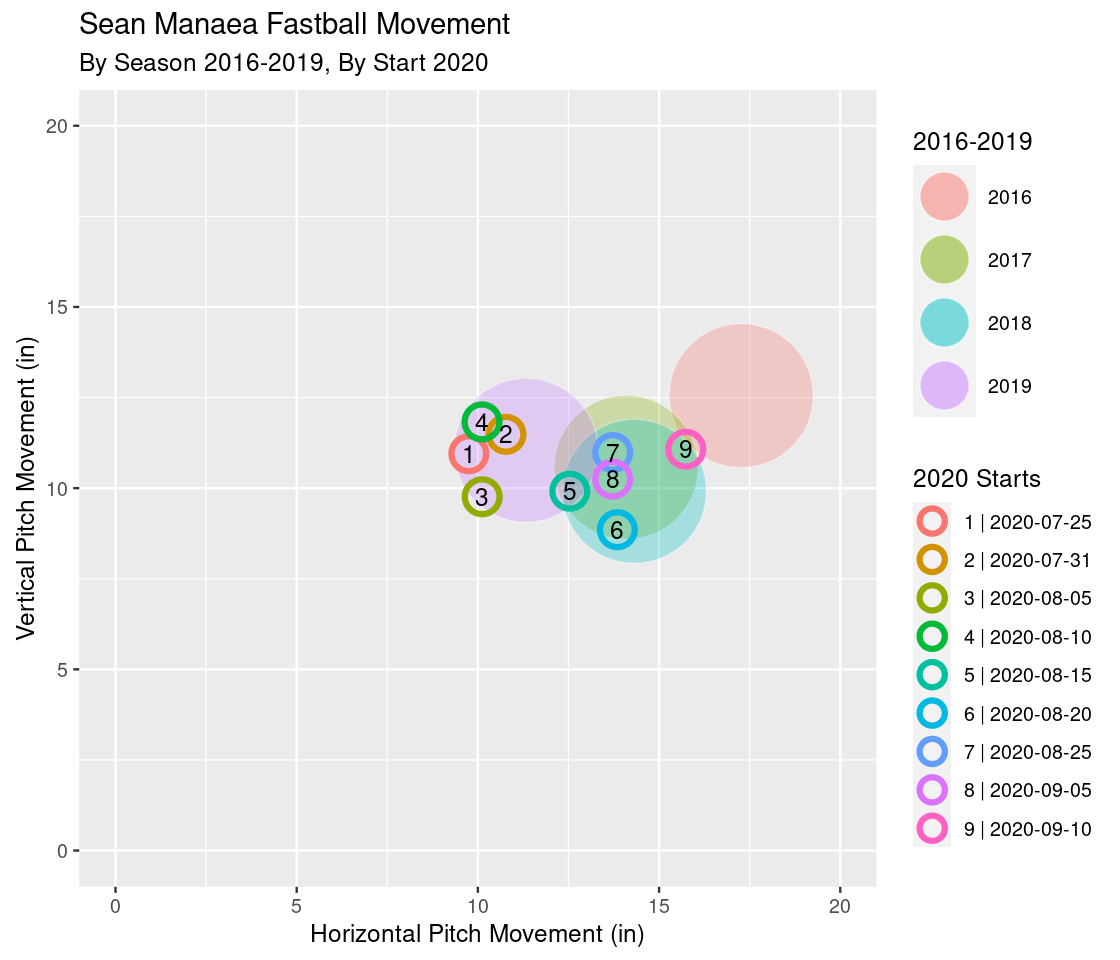Click the plotted marker labeled 3
This screenshot has width=1120, height=960.
(x=482, y=496)
